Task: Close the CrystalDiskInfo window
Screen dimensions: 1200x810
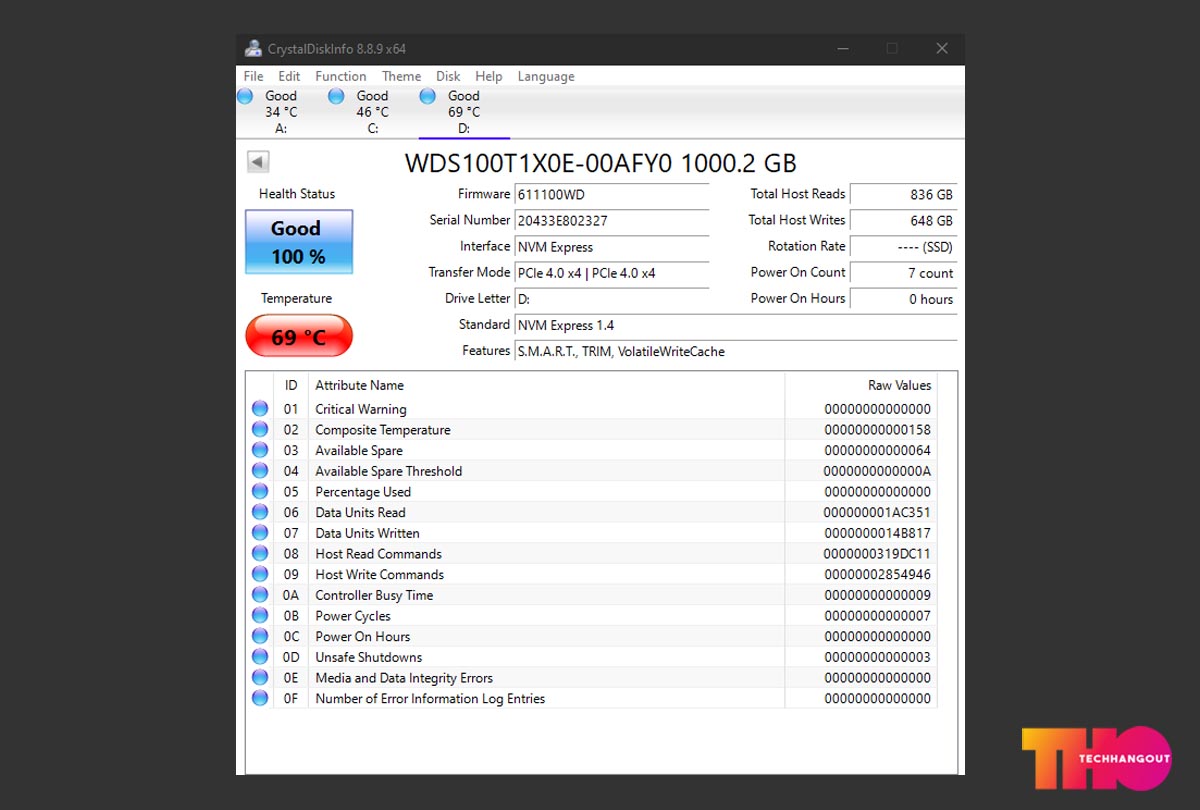Action: [941, 49]
